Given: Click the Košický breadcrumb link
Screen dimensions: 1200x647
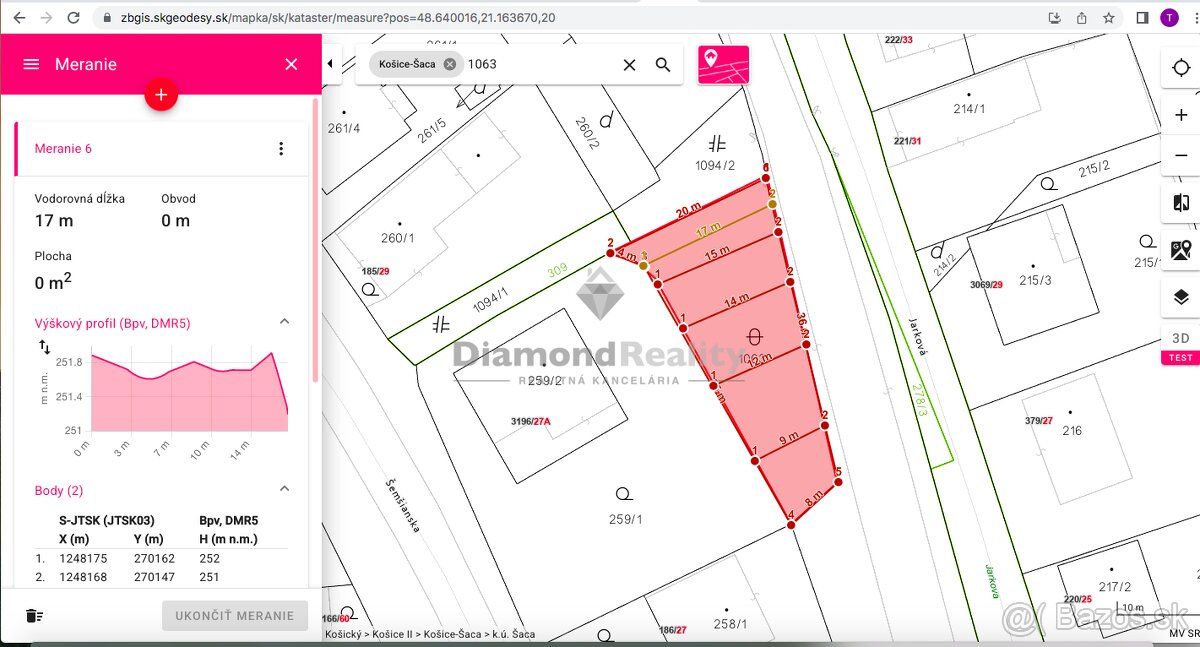Looking at the screenshot, I should [x=344, y=634].
